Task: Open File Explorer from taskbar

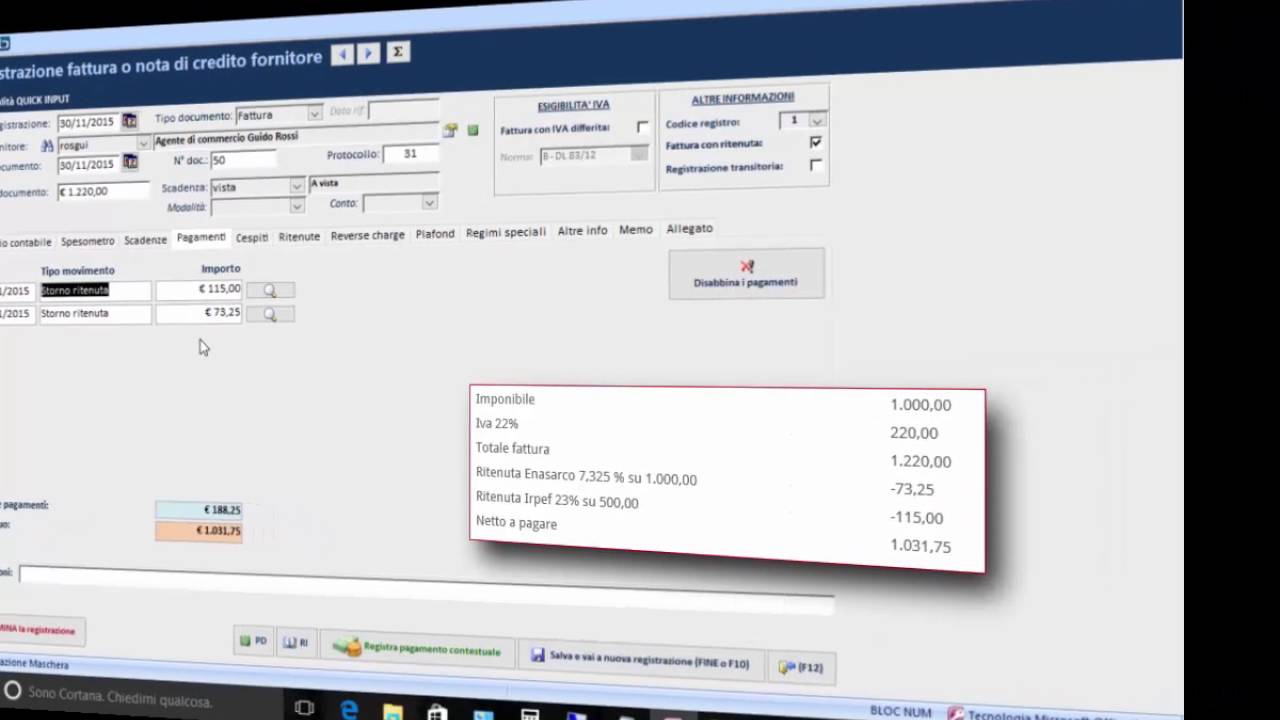Action: point(393,711)
